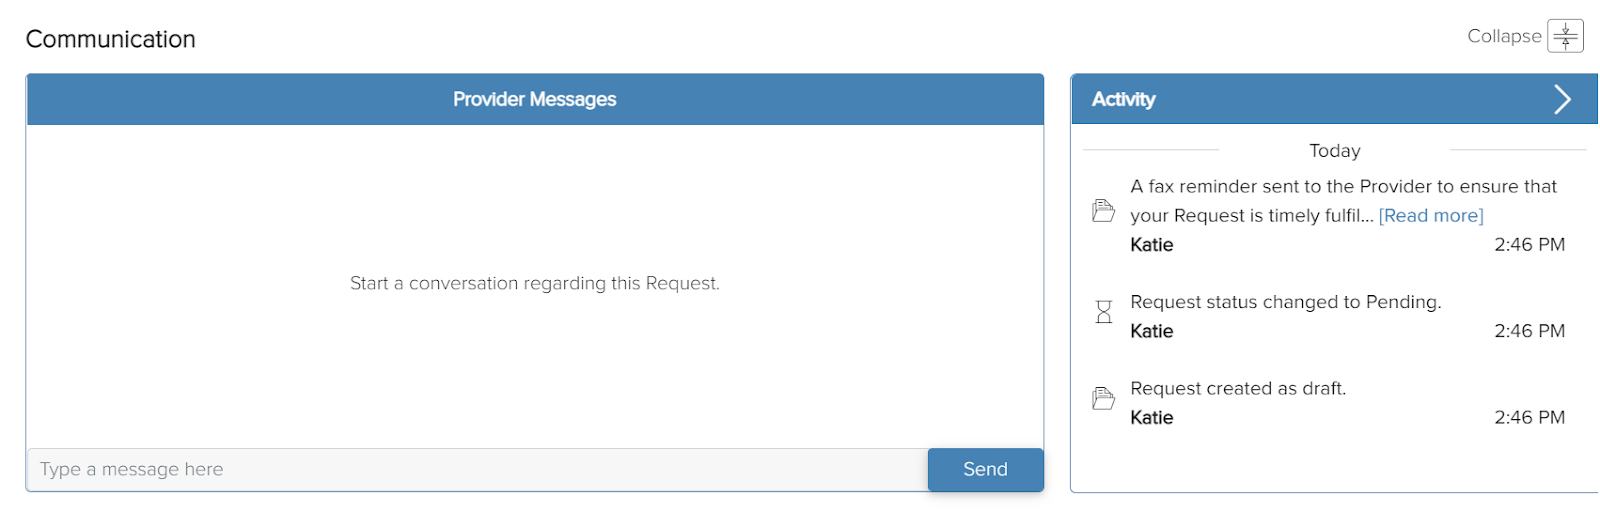
Task: Click the Collapse label text
Action: (1504, 36)
